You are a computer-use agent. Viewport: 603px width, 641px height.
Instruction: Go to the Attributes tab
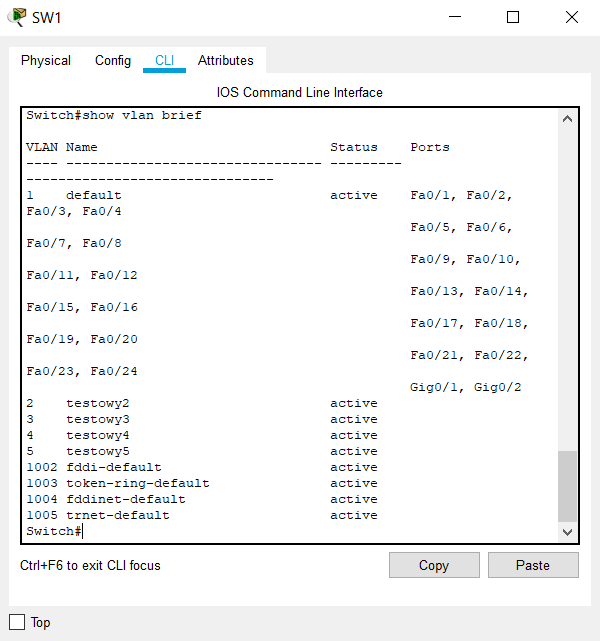(225, 60)
